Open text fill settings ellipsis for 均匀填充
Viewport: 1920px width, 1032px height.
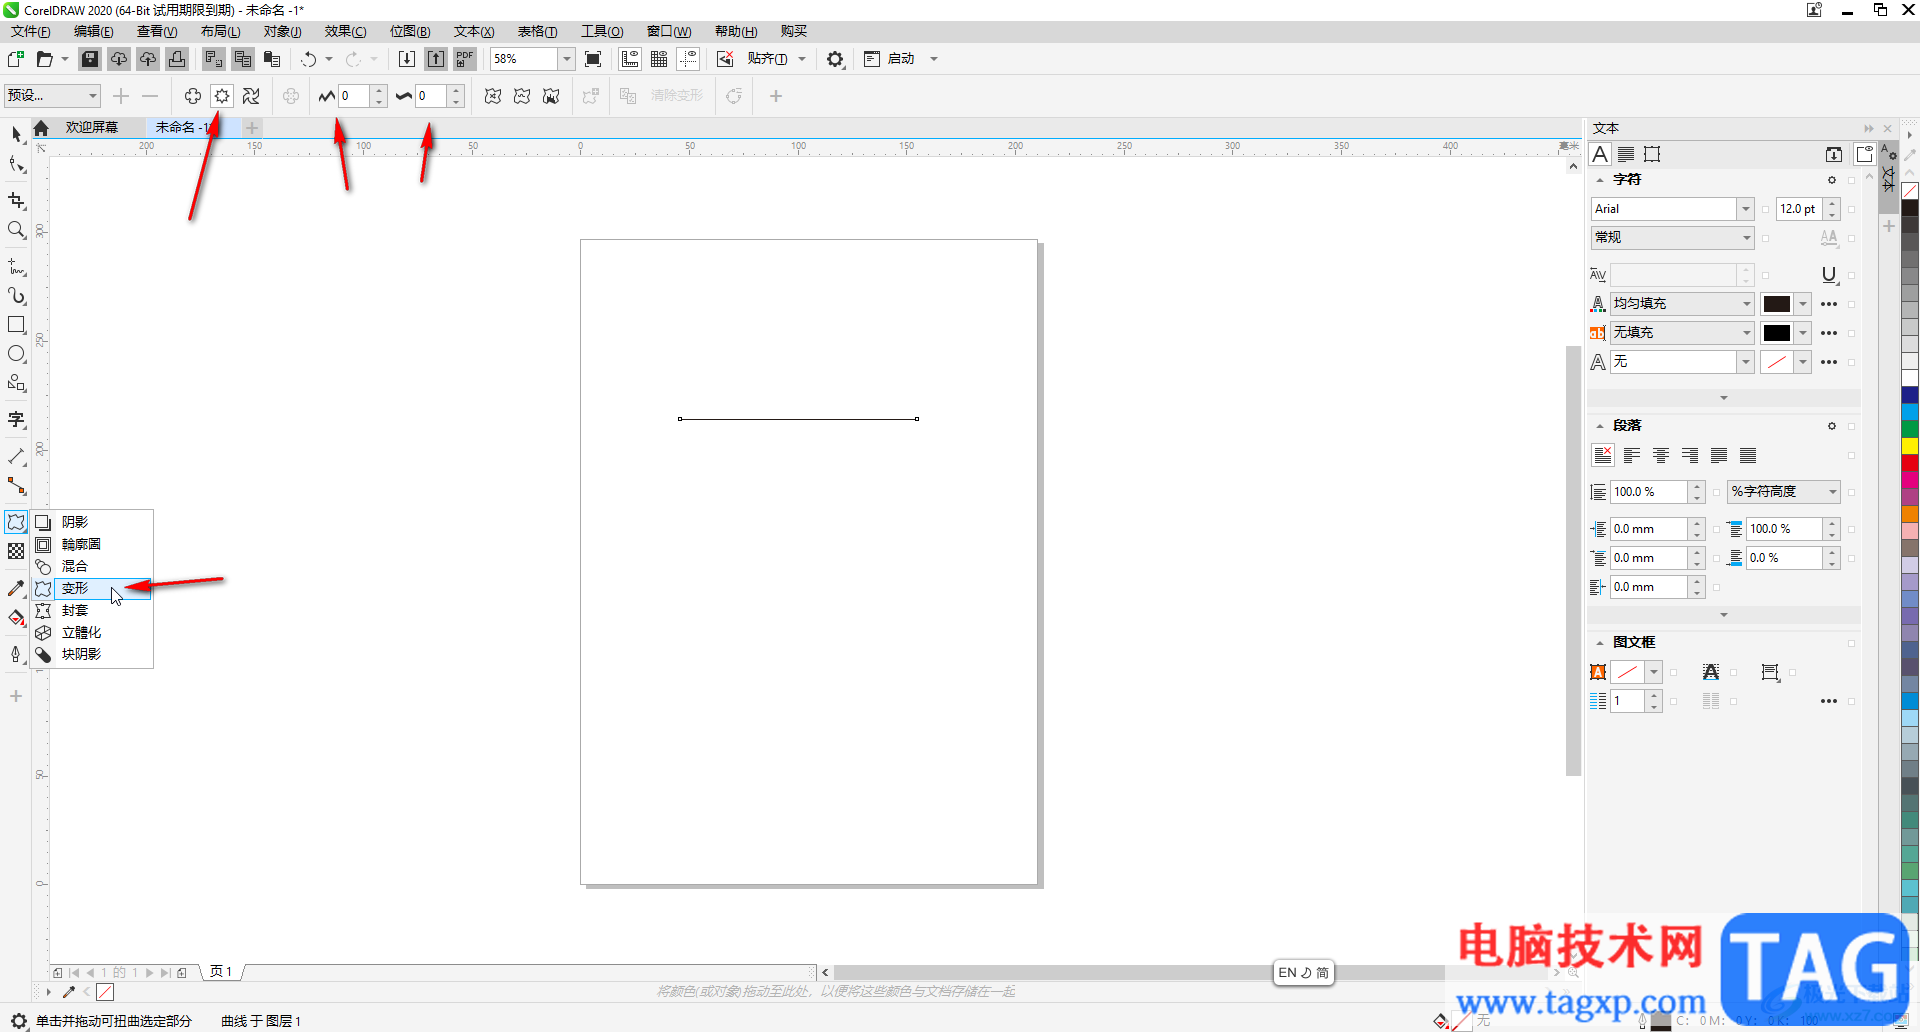point(1829,304)
